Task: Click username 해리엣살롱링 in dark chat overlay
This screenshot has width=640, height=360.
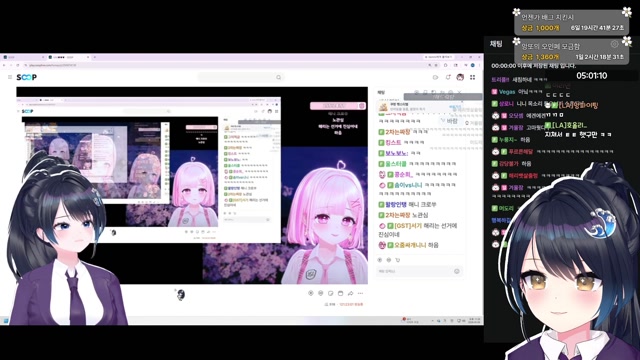Action: (523, 176)
